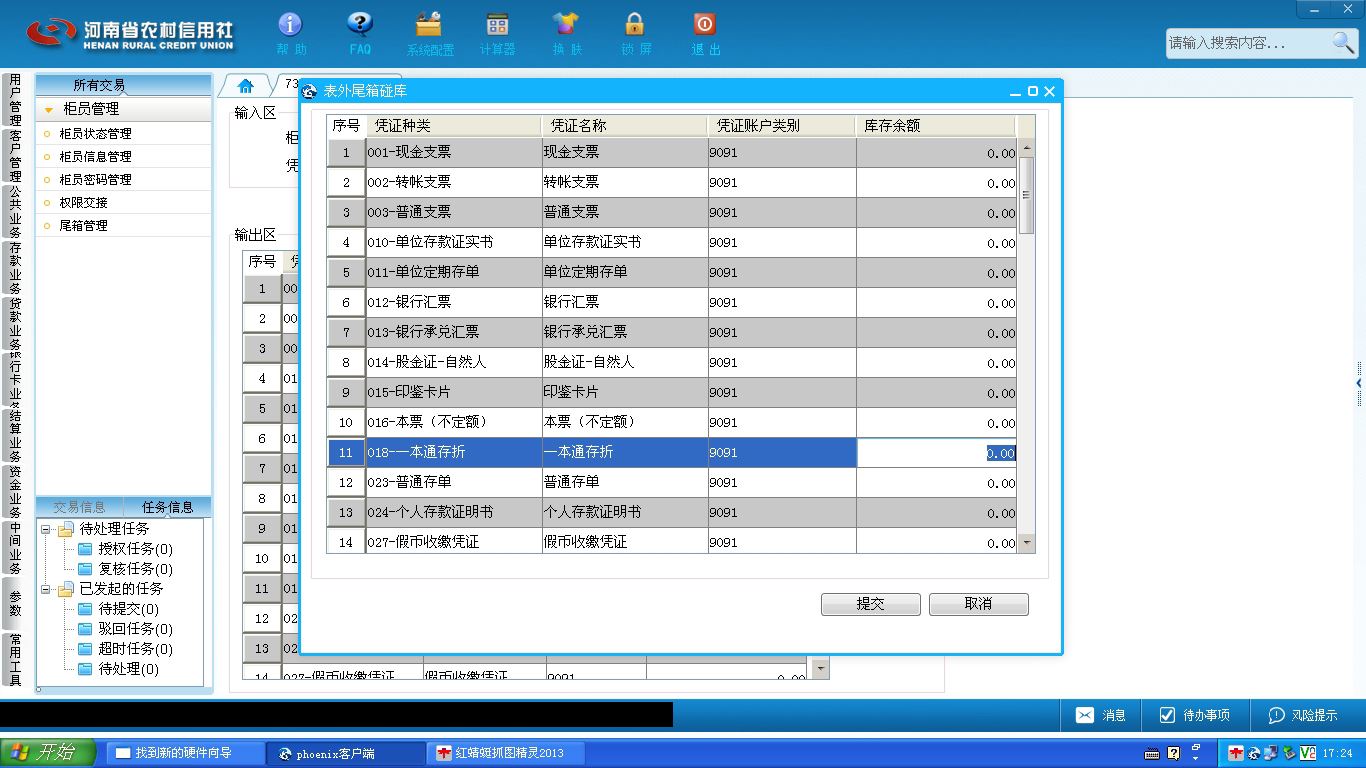Click the 超时任务(0) folder icon
Viewport: 1366px width, 768px height.
(85, 649)
